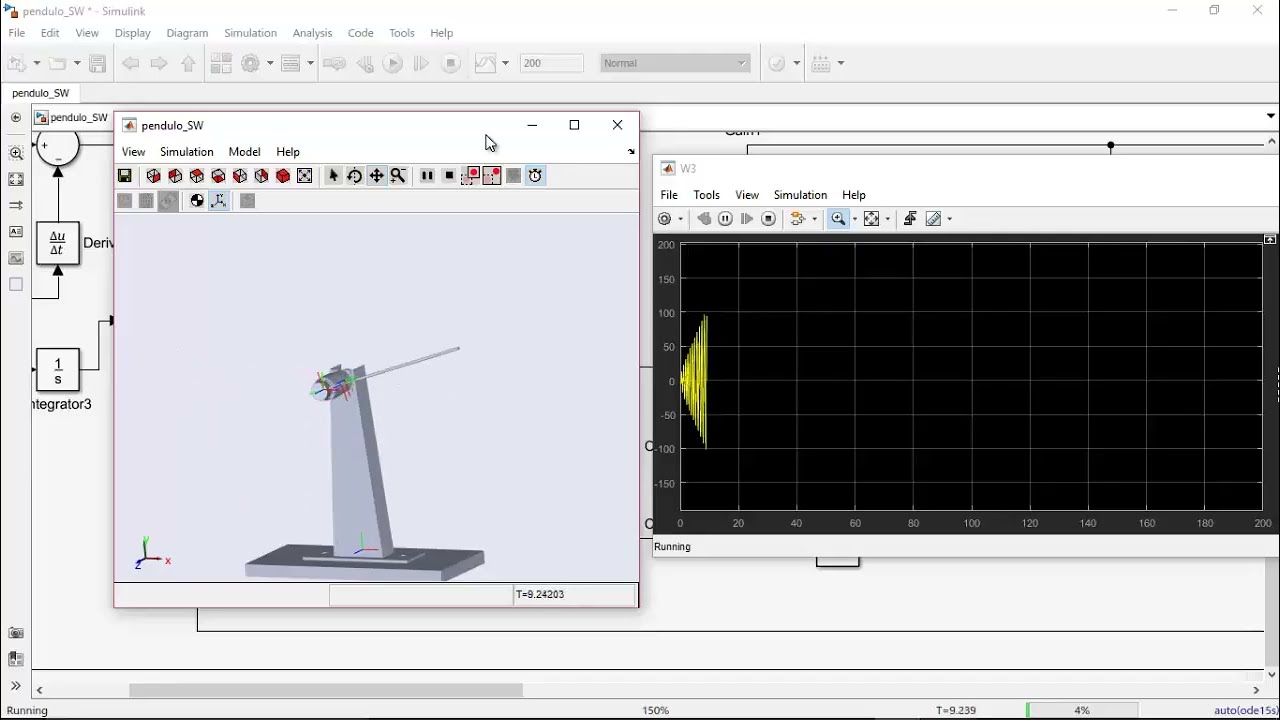
Task: Select the arrow pointer tool in pendulo_SW viewer
Action: [333, 176]
